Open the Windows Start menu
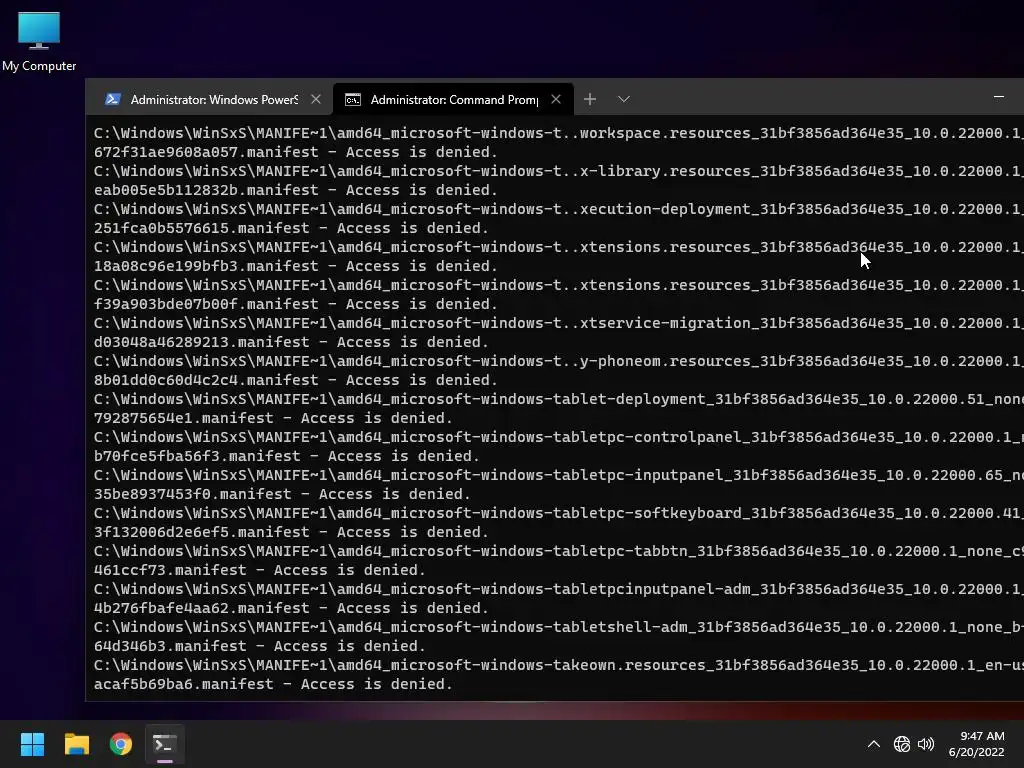1024x768 pixels. tap(32, 744)
